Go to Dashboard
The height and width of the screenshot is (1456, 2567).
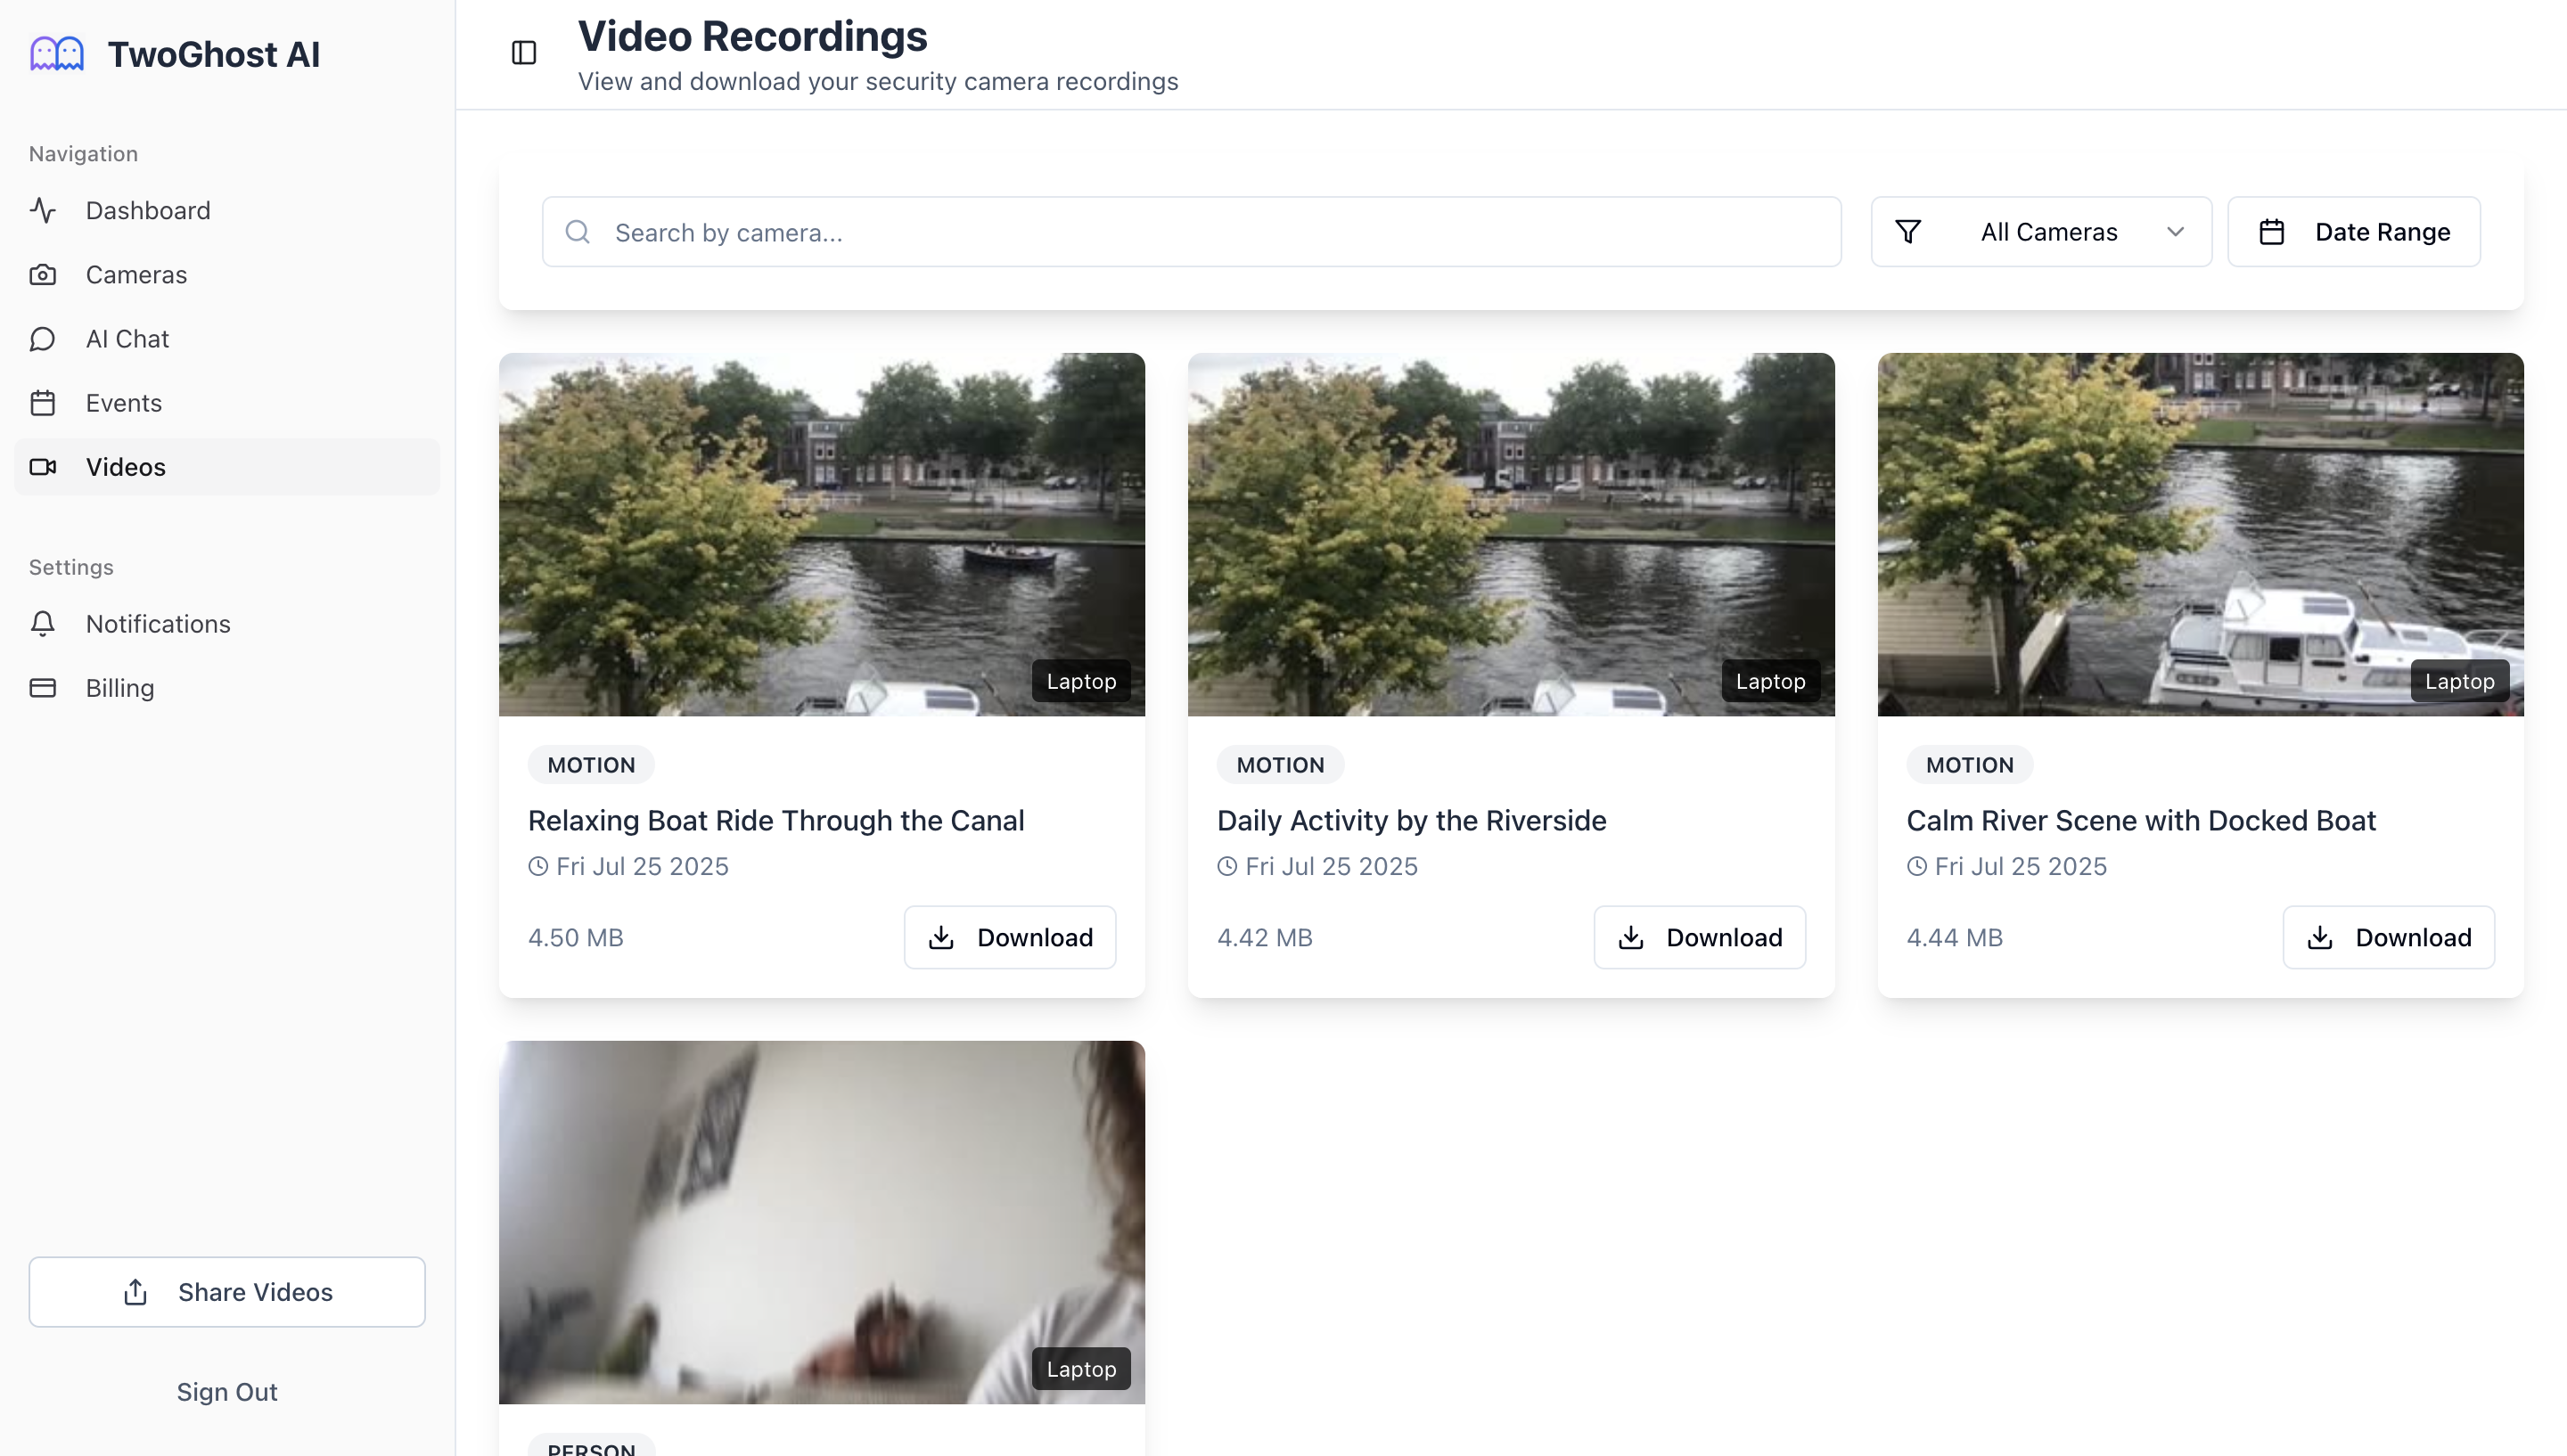point(227,210)
